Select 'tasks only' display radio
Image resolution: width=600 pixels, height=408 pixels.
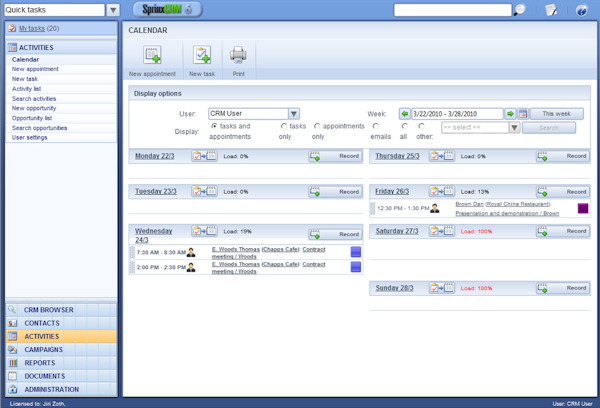click(284, 126)
